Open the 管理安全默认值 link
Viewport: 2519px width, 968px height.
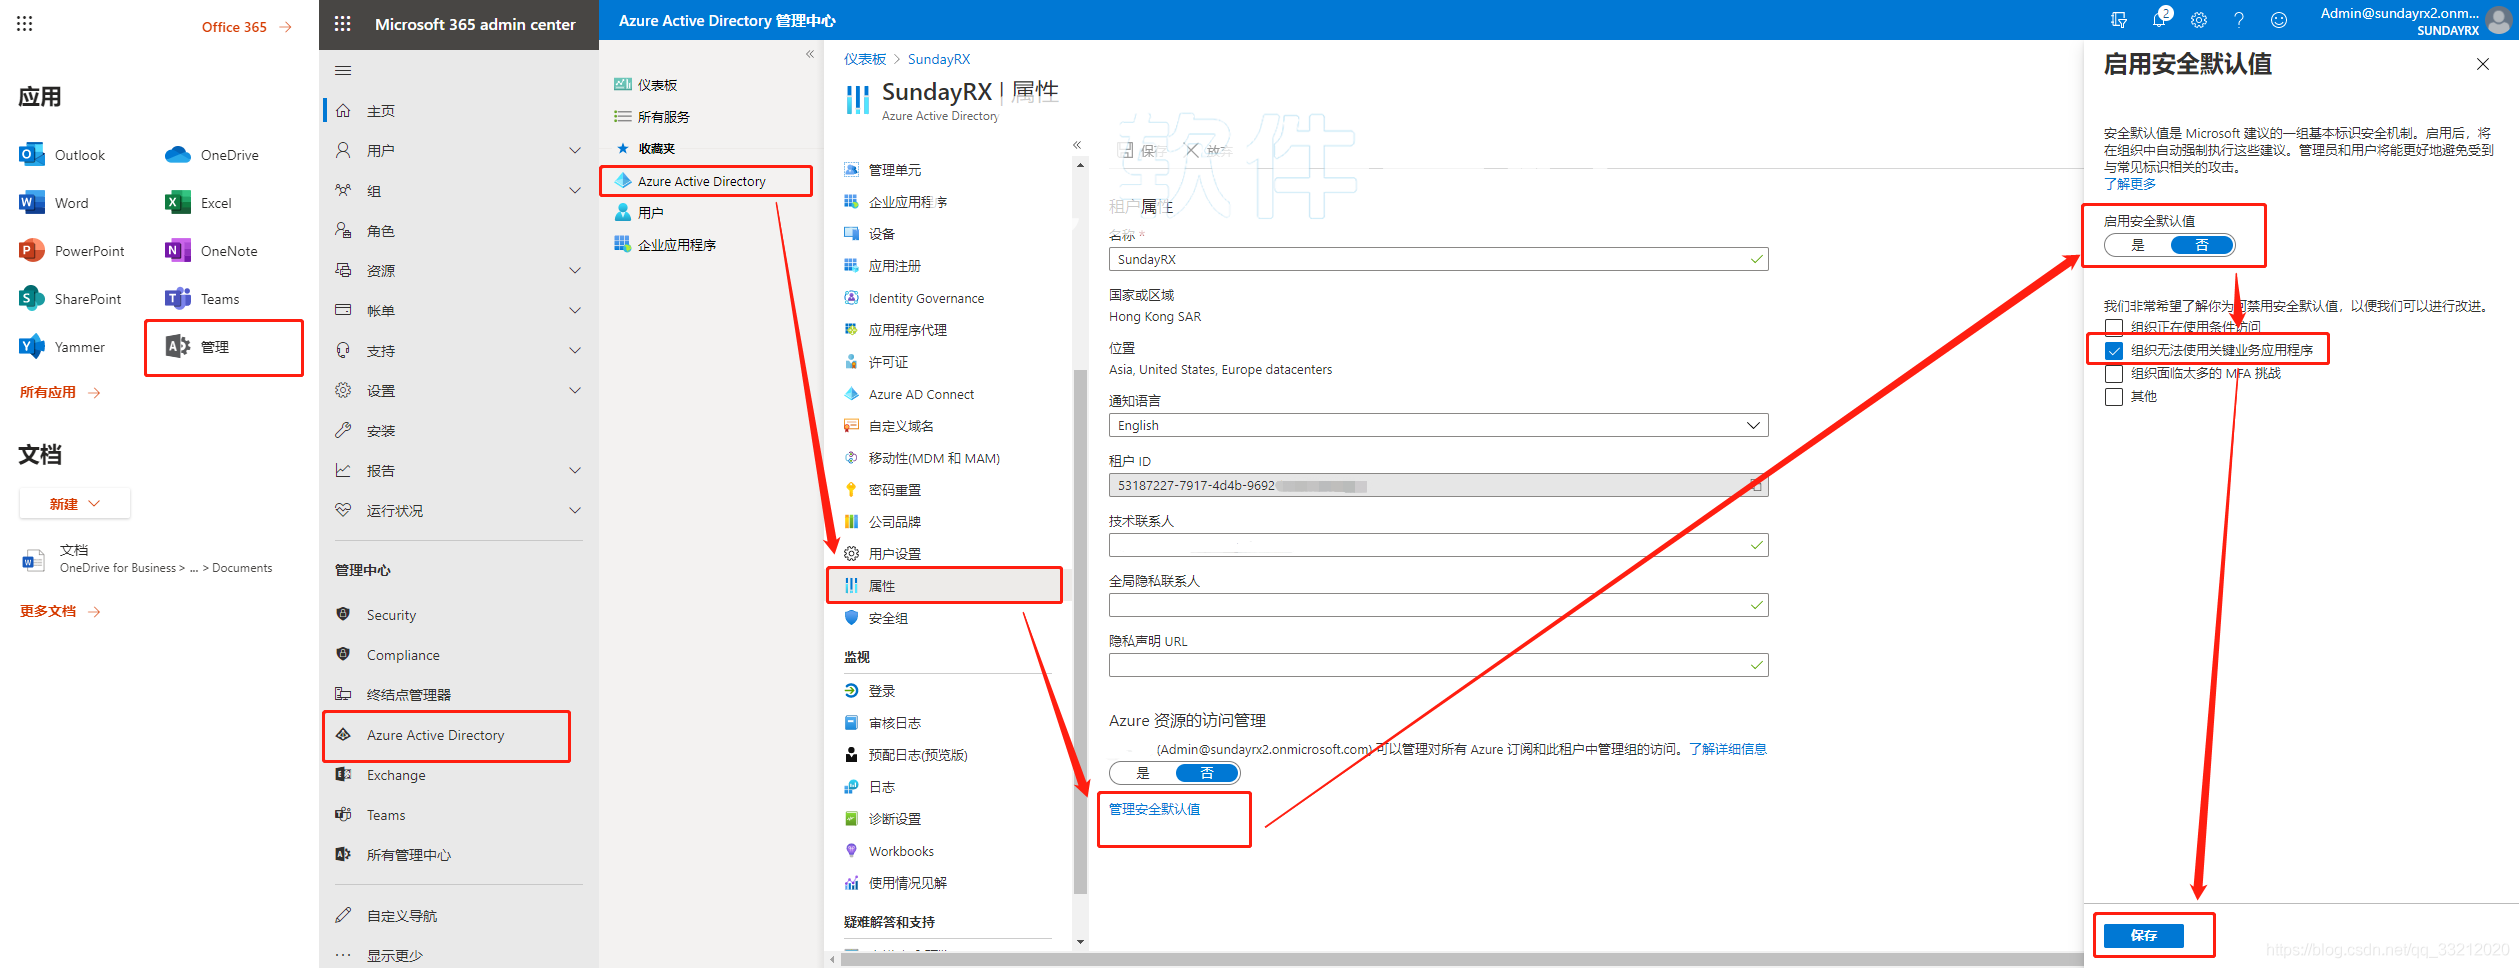1154,810
